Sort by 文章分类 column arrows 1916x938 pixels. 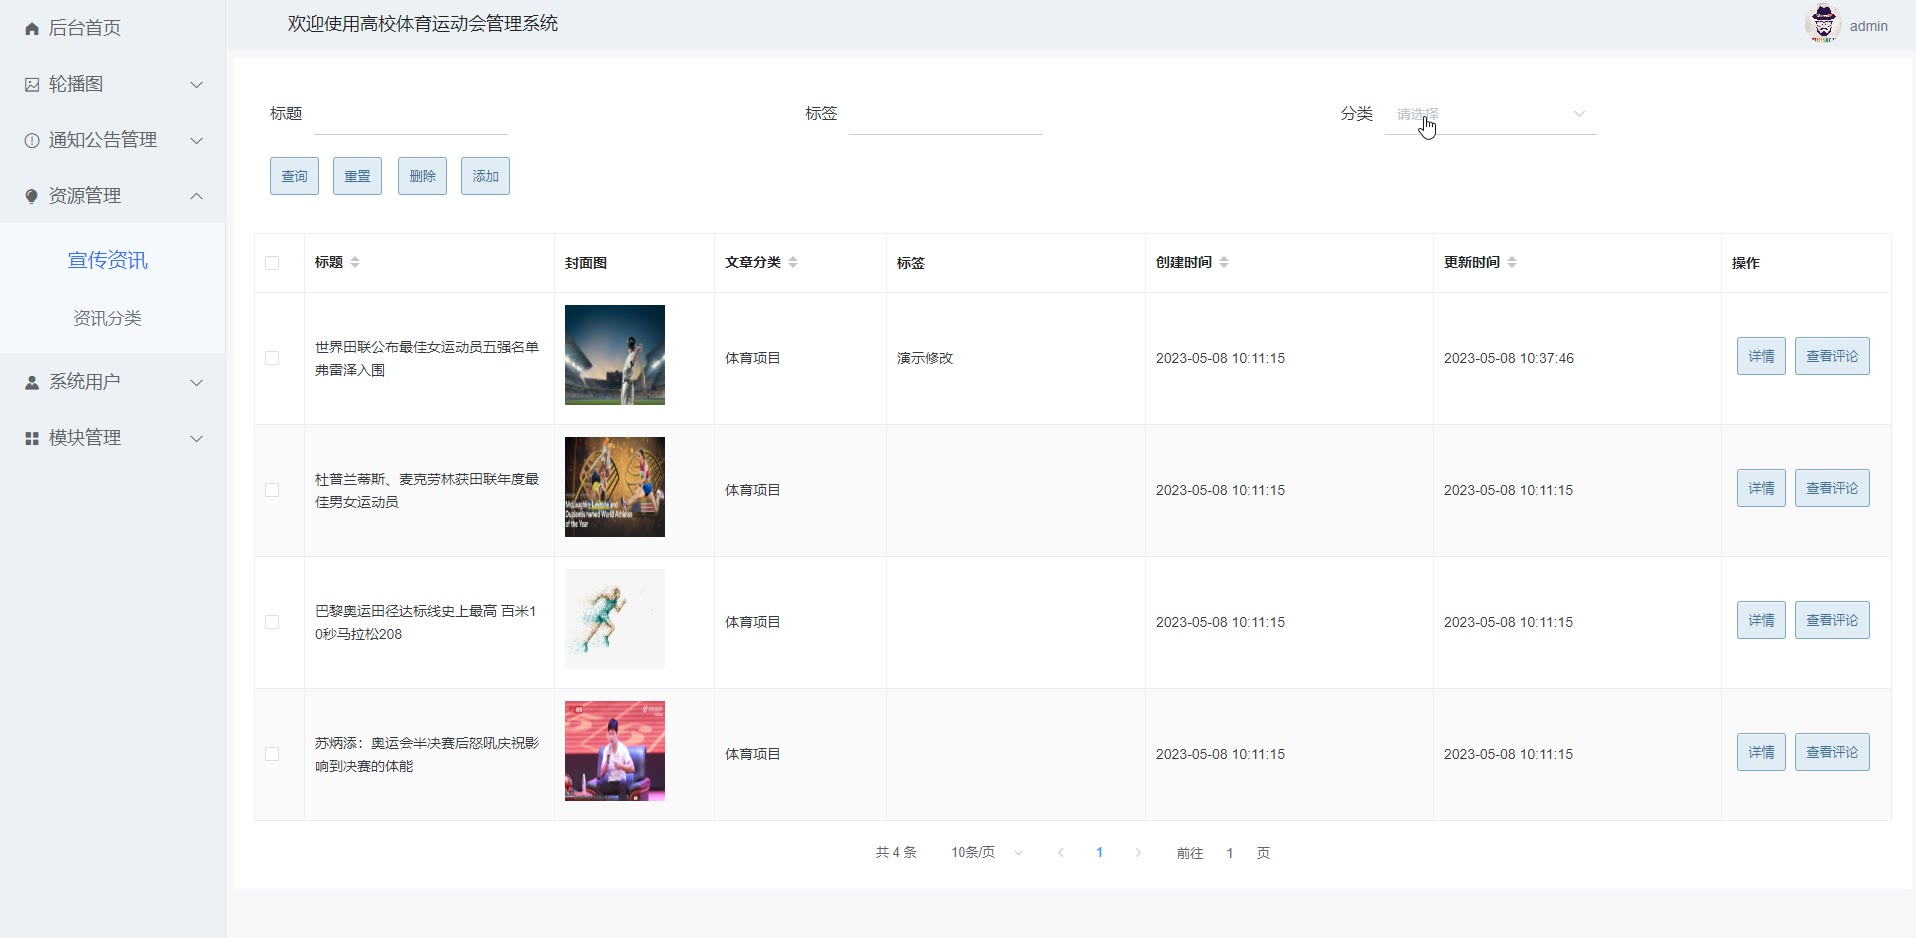click(x=793, y=262)
